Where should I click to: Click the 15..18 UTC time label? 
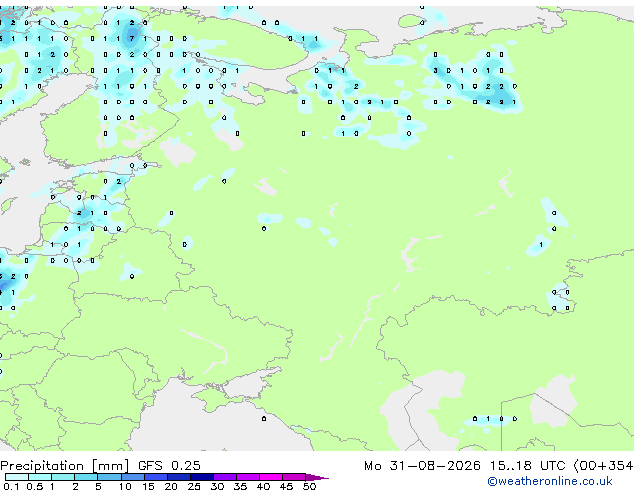pyautogui.click(x=527, y=466)
